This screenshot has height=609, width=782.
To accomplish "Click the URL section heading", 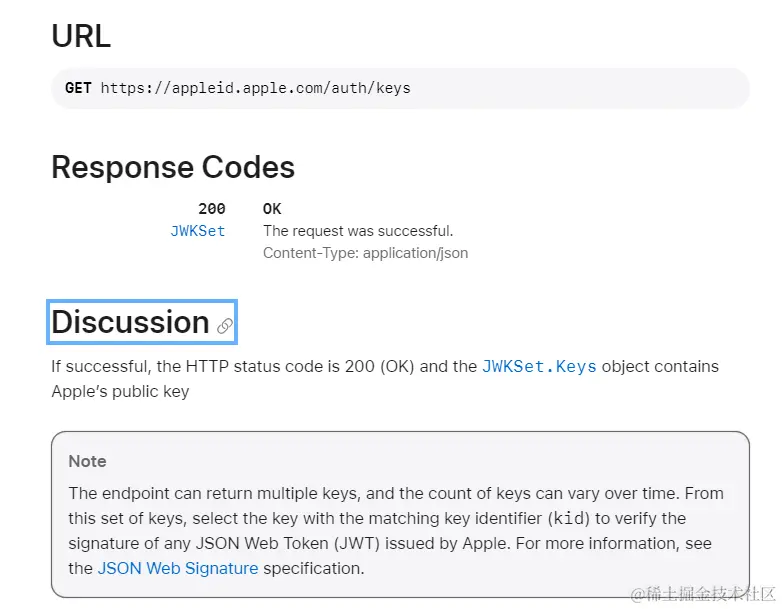I will click(x=81, y=36).
